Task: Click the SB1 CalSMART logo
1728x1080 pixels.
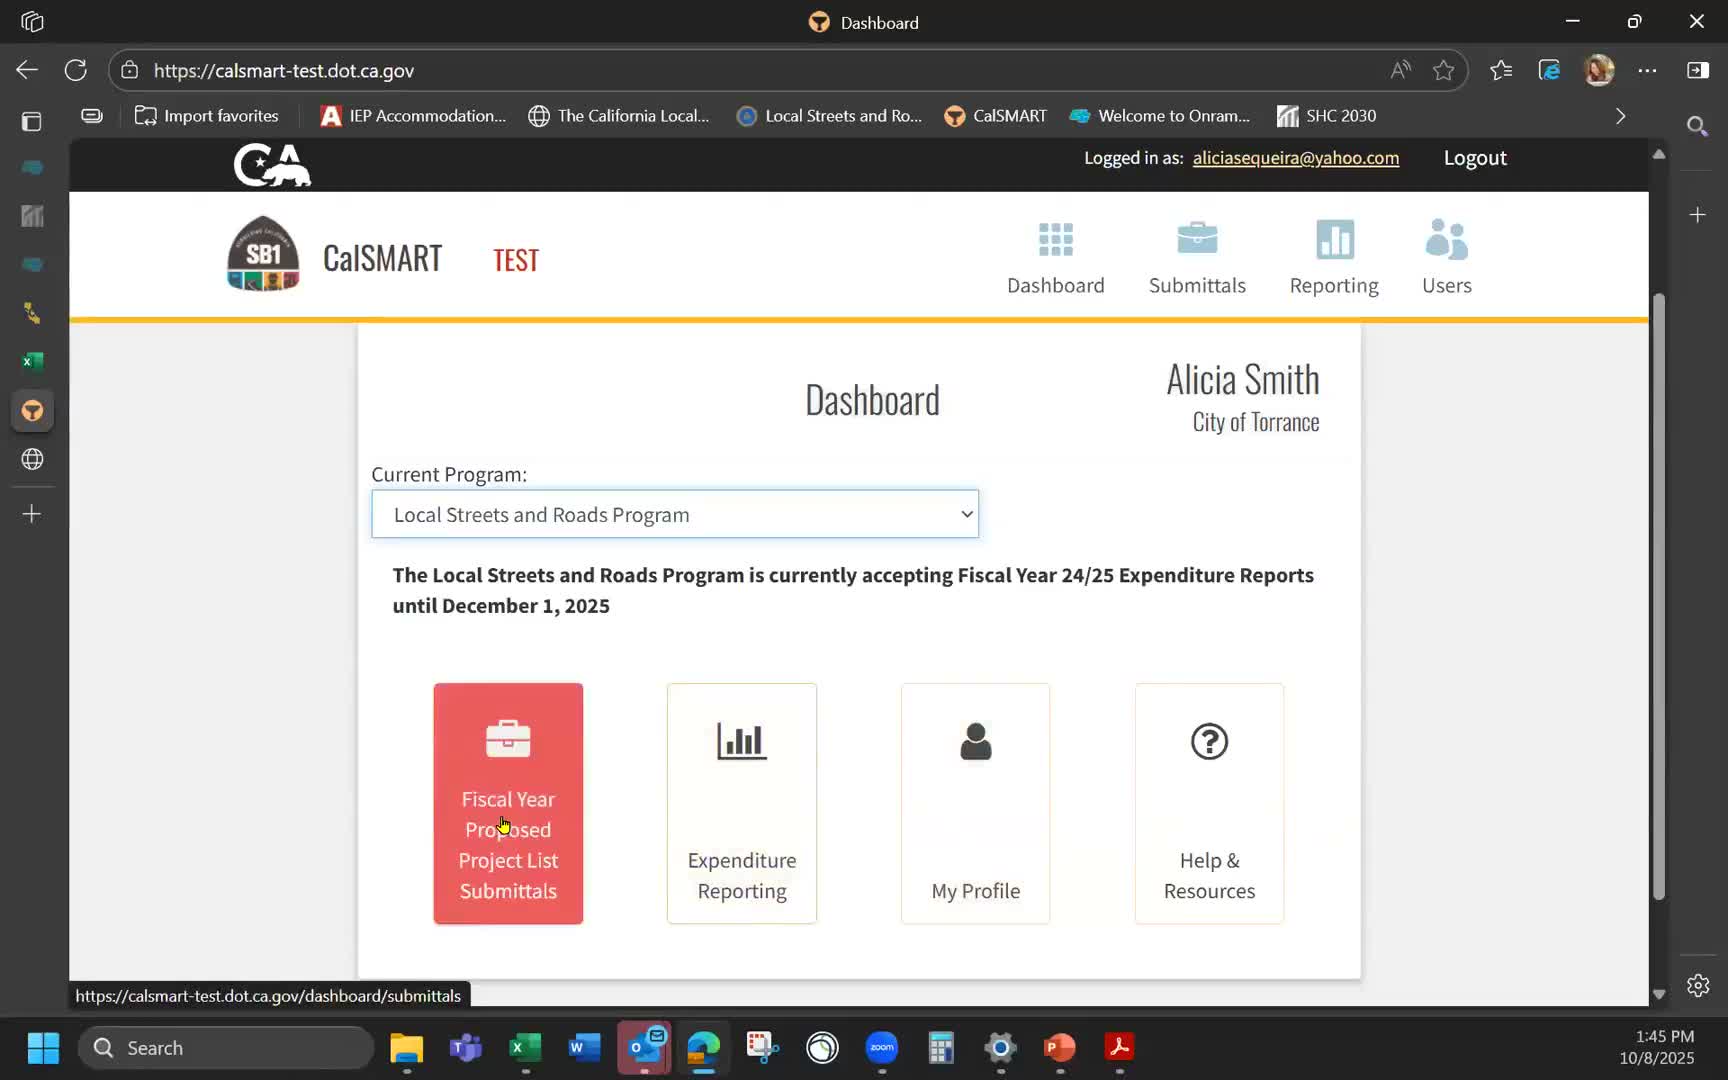Action: click(263, 255)
